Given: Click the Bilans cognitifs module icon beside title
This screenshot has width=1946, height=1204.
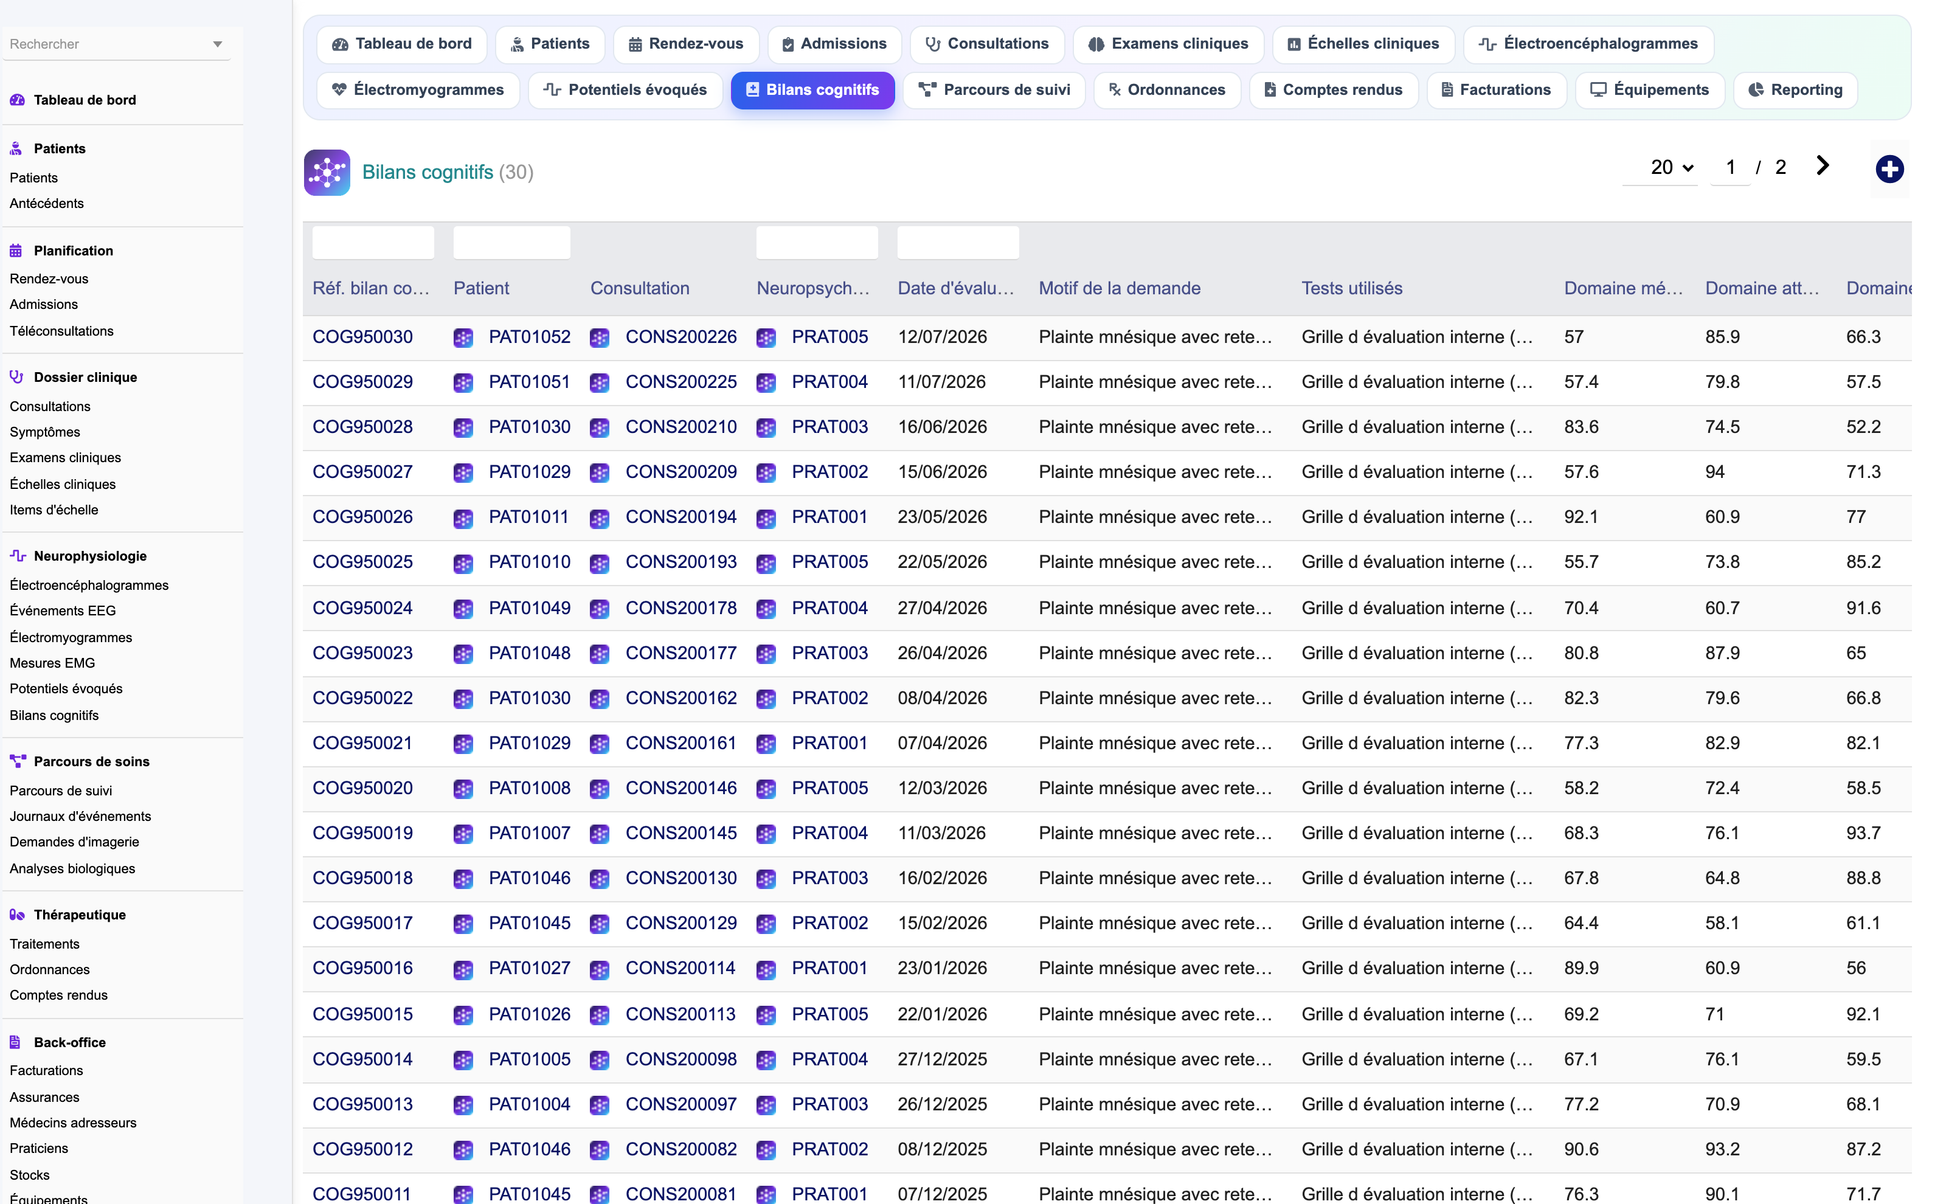Looking at the screenshot, I should 327,172.
